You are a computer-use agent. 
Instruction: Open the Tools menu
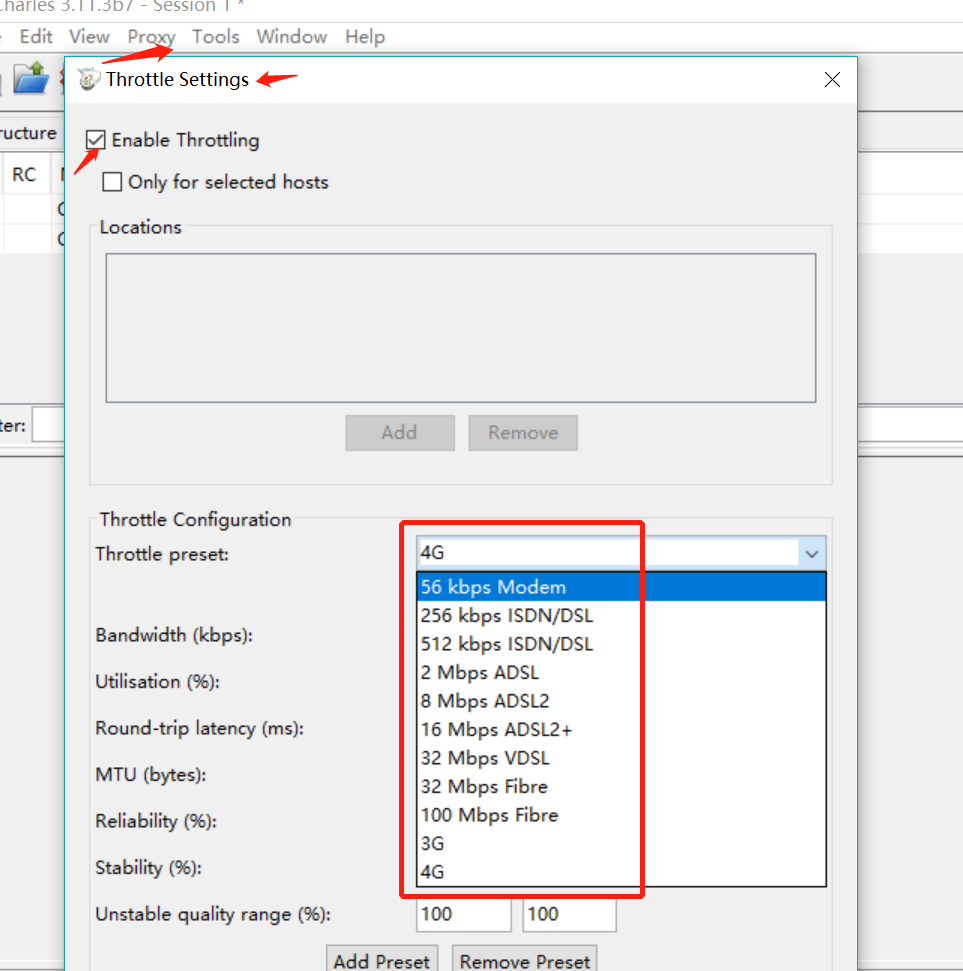216,37
